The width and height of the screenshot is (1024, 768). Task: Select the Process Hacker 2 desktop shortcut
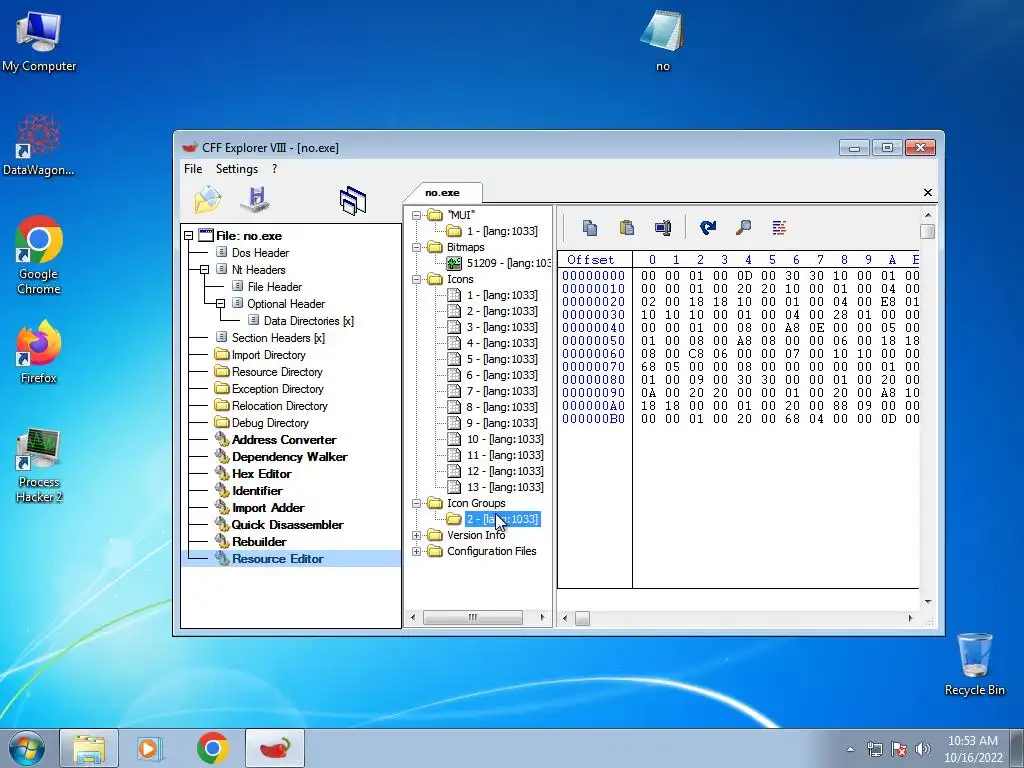(x=39, y=466)
